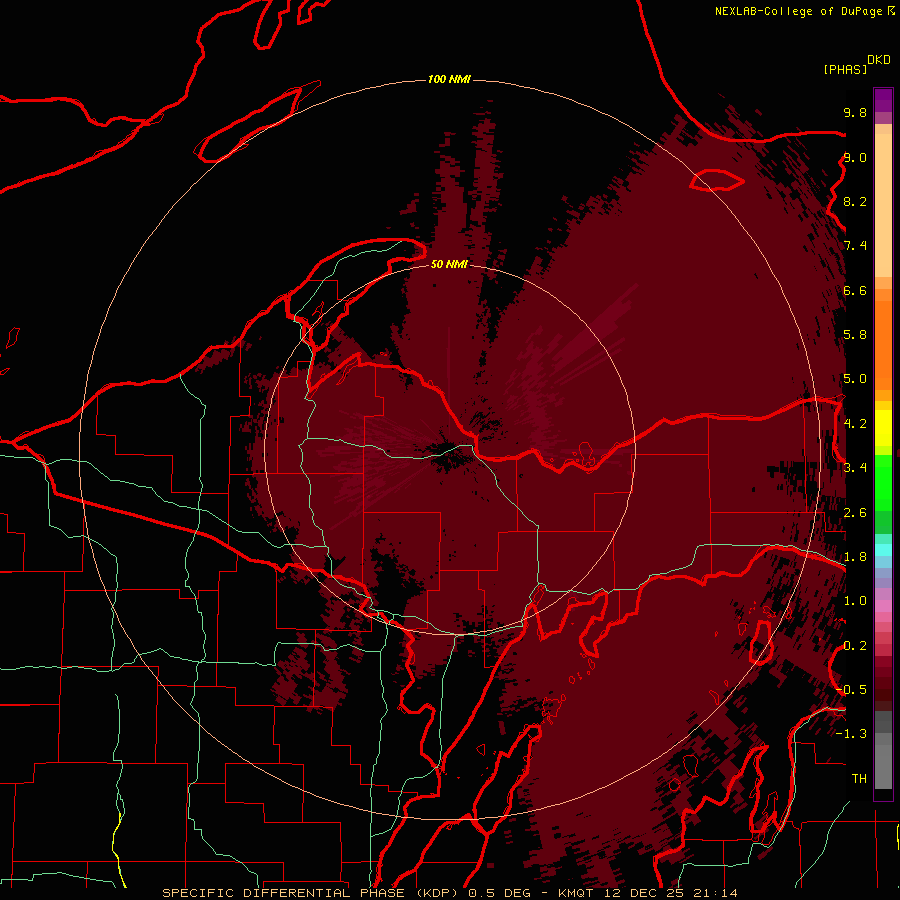Click the 3.4 scale value

pyautogui.click(x=855, y=468)
